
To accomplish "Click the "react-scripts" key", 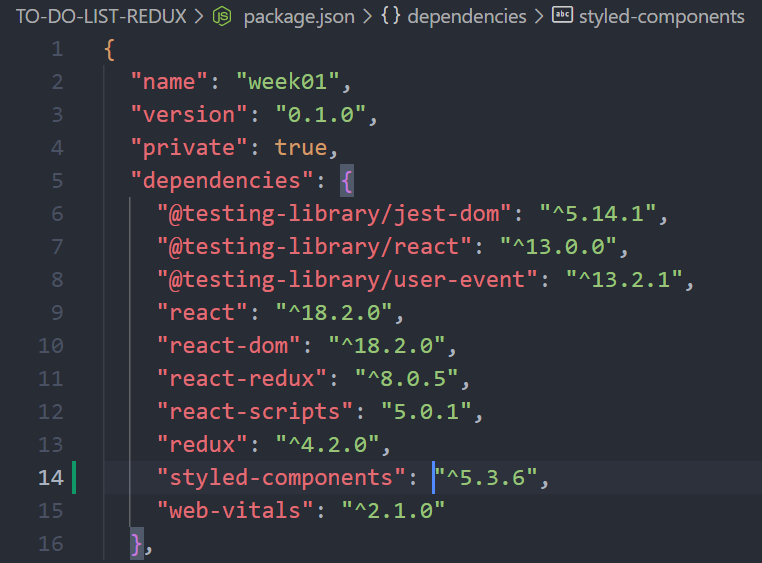I will point(255,412).
